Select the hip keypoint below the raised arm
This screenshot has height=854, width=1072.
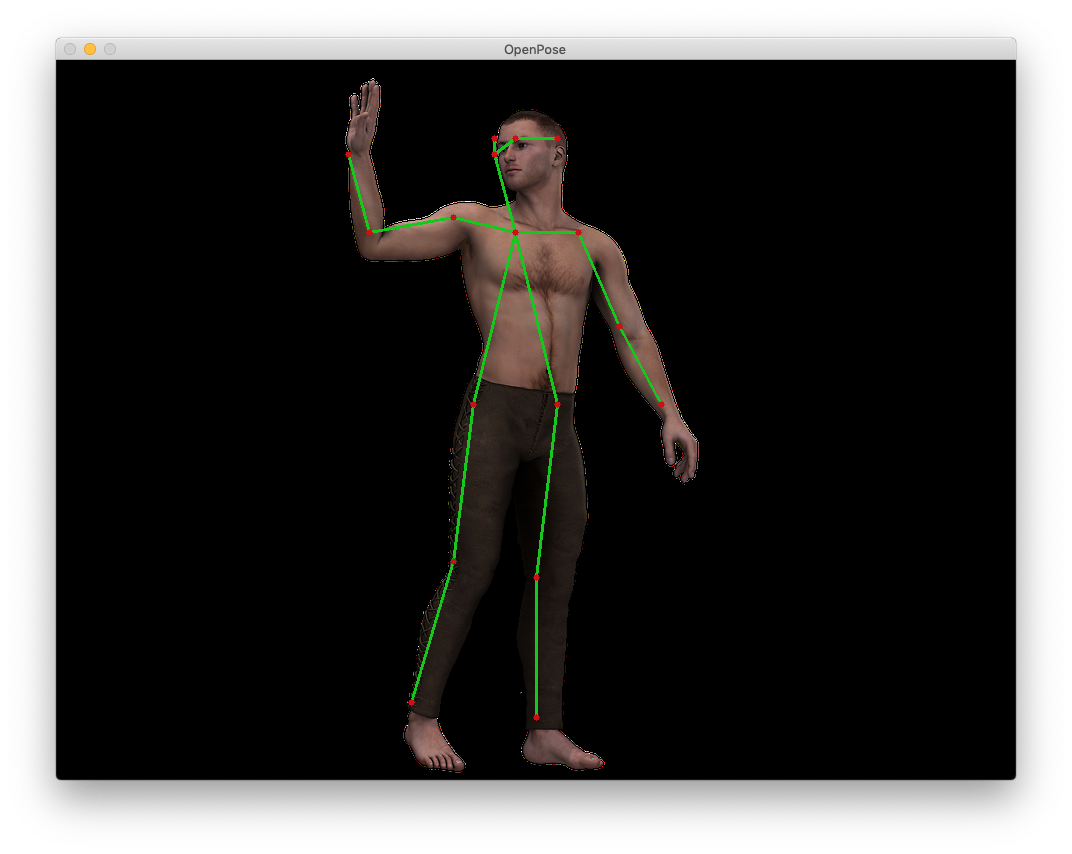[x=474, y=404]
